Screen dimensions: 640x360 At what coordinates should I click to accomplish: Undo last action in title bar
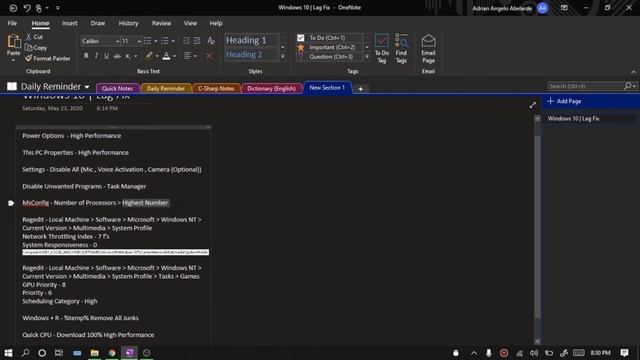[x=27, y=8]
